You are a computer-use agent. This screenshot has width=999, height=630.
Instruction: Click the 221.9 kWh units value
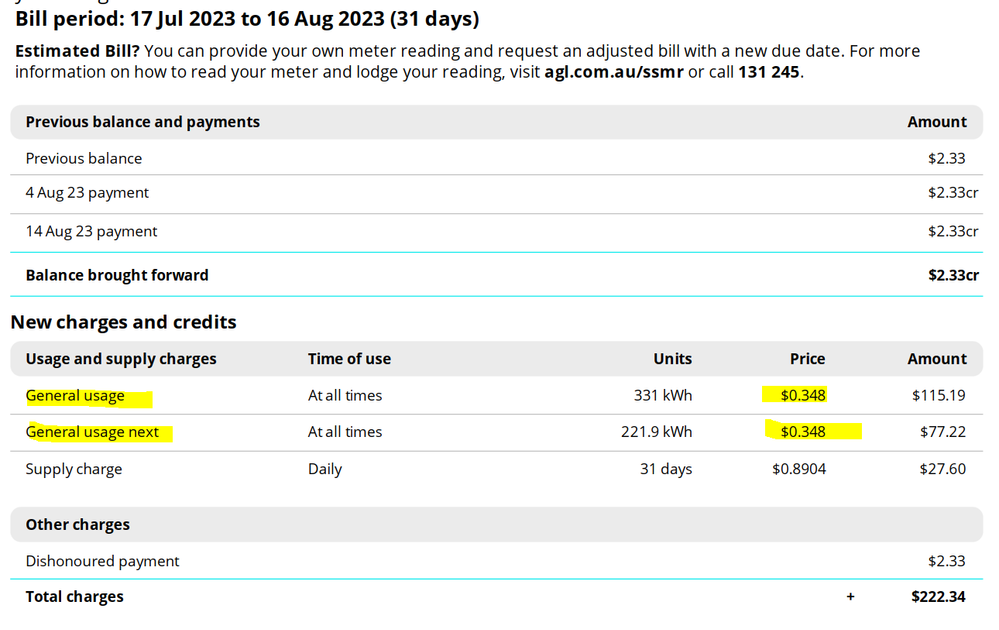coord(656,432)
